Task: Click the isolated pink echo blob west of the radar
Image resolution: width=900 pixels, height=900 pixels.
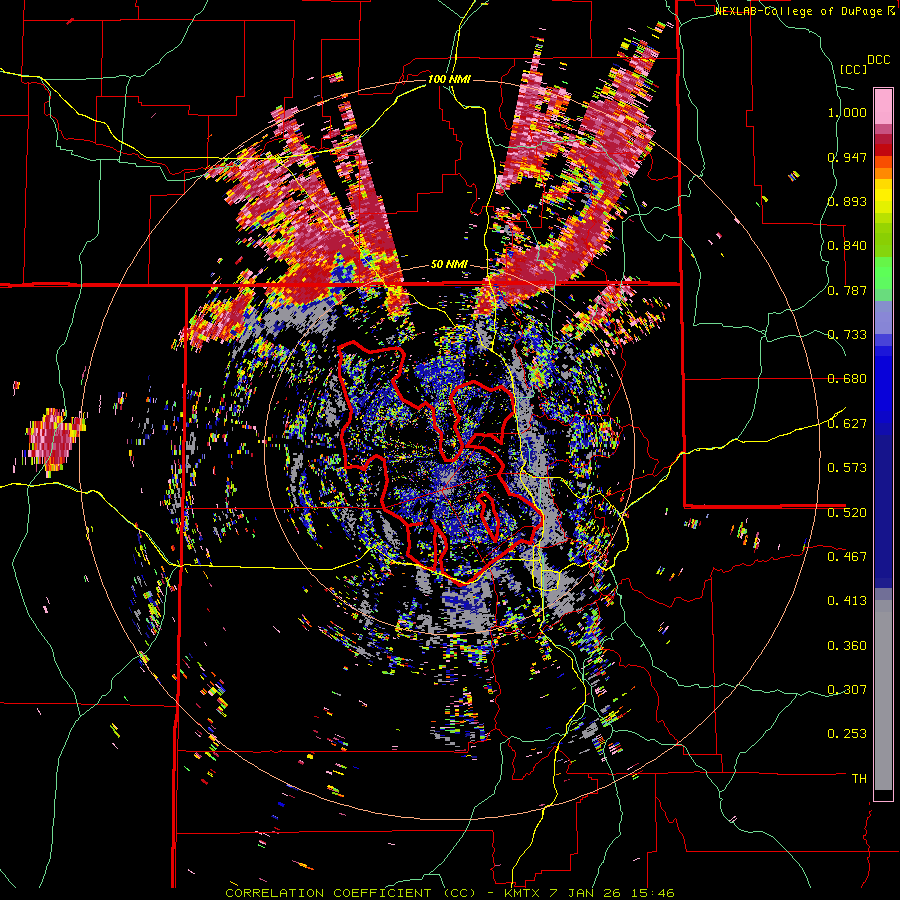Action: [53, 441]
